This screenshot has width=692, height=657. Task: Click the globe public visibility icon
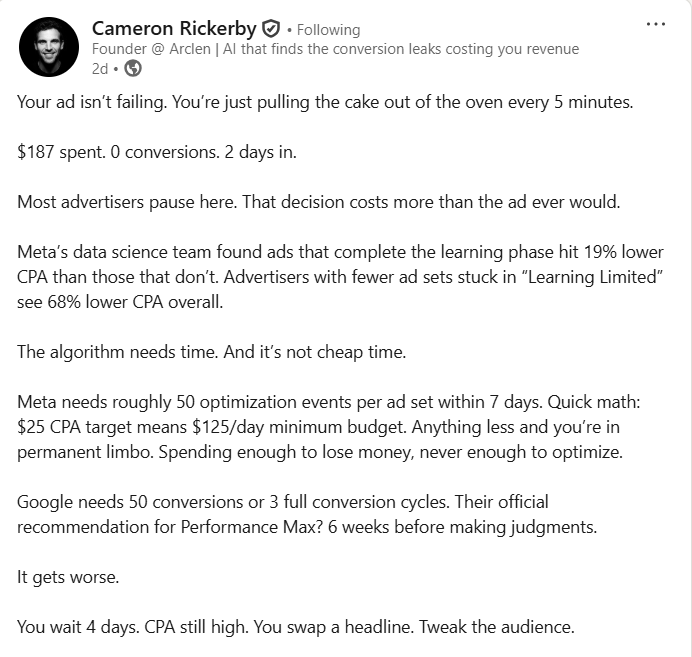[133, 68]
